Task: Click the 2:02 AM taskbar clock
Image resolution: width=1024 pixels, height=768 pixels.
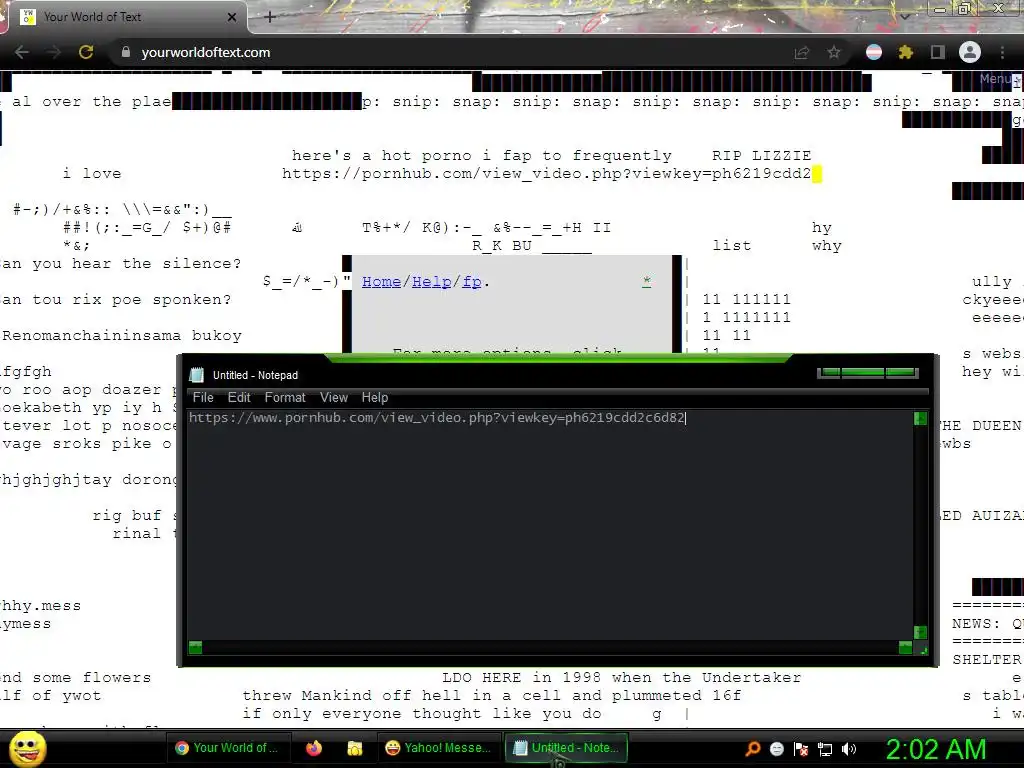Action: click(935, 749)
